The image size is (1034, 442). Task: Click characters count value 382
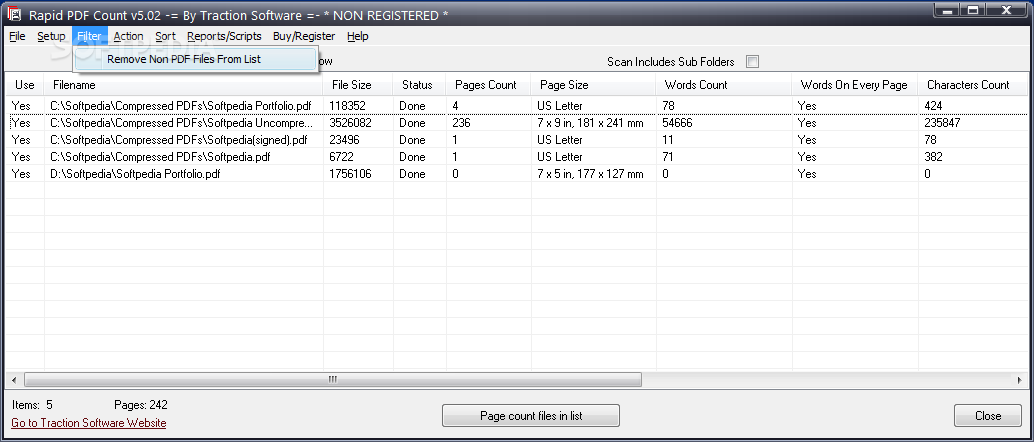tap(933, 157)
